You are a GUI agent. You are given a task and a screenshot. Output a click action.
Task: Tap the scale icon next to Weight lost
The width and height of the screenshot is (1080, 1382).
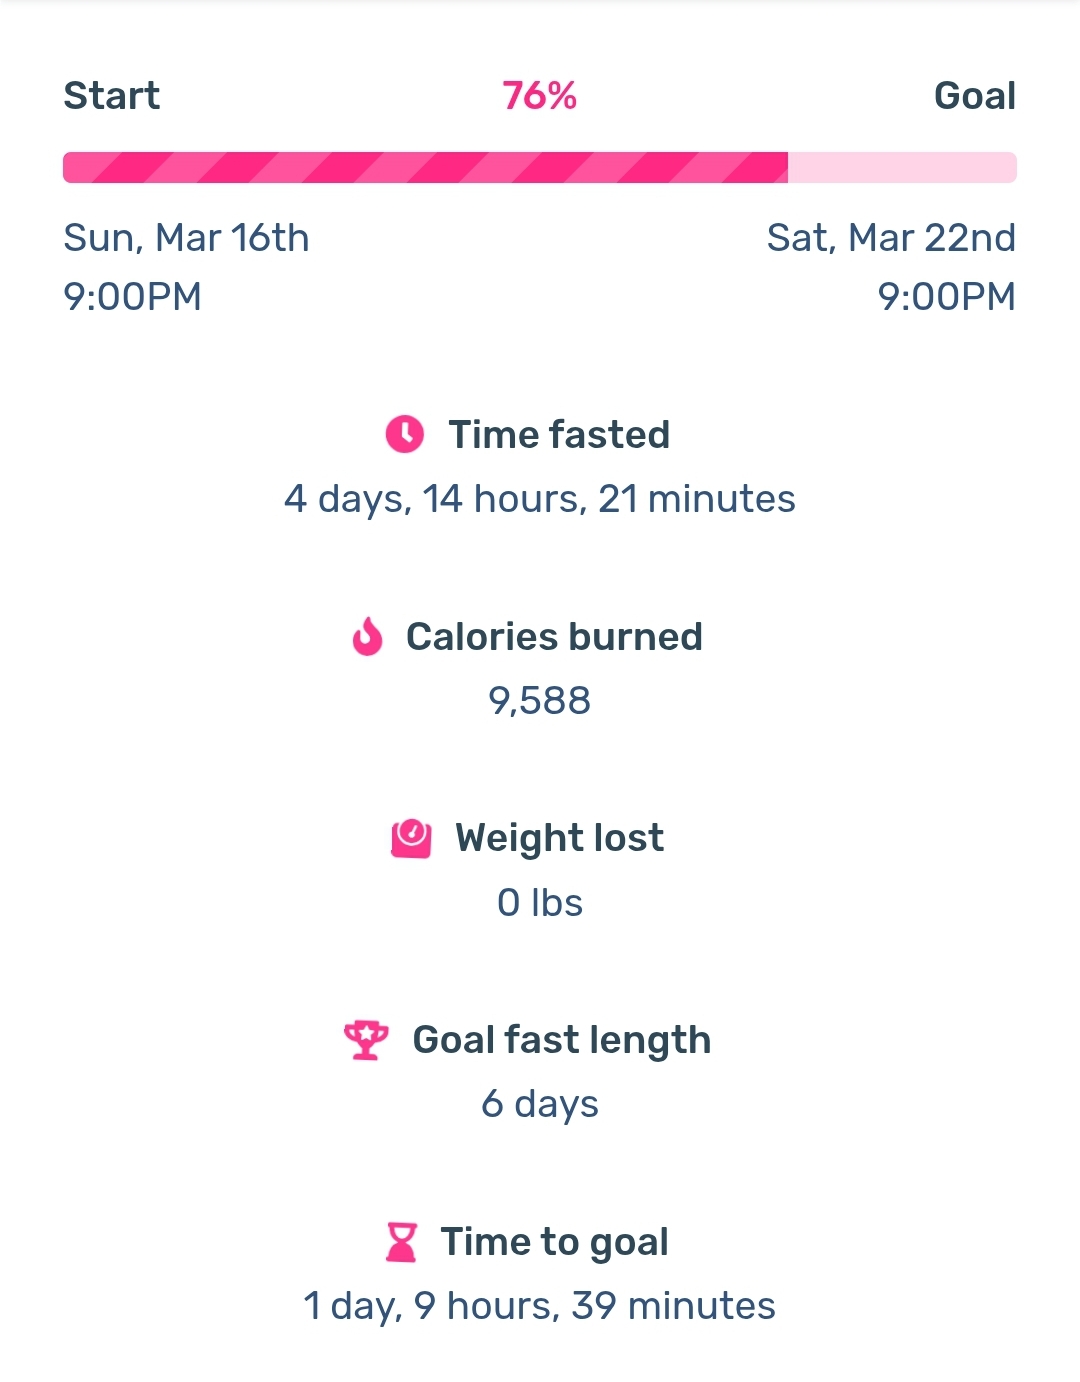411,838
